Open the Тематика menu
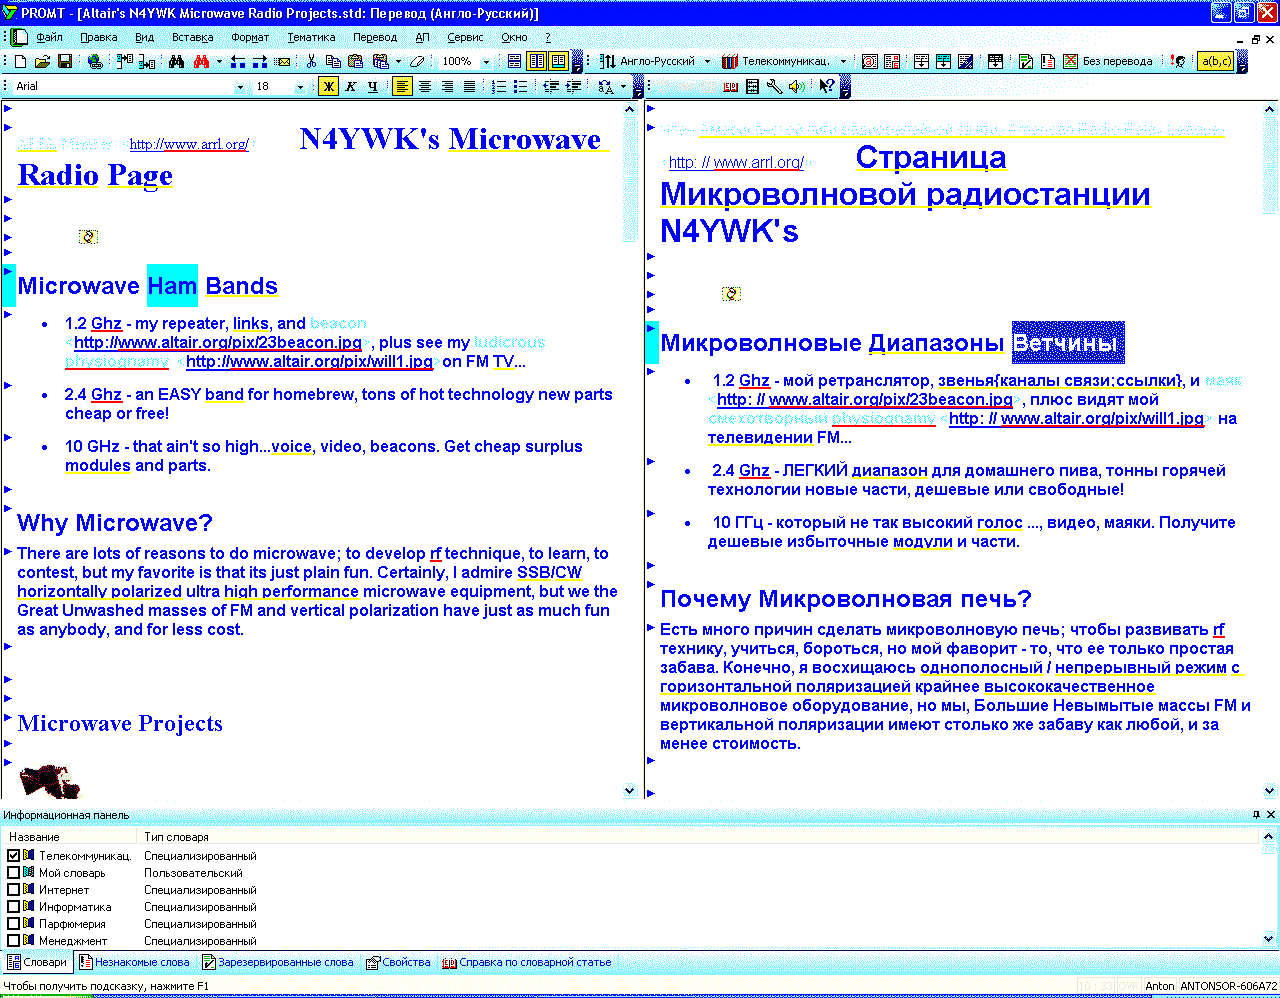 point(311,37)
